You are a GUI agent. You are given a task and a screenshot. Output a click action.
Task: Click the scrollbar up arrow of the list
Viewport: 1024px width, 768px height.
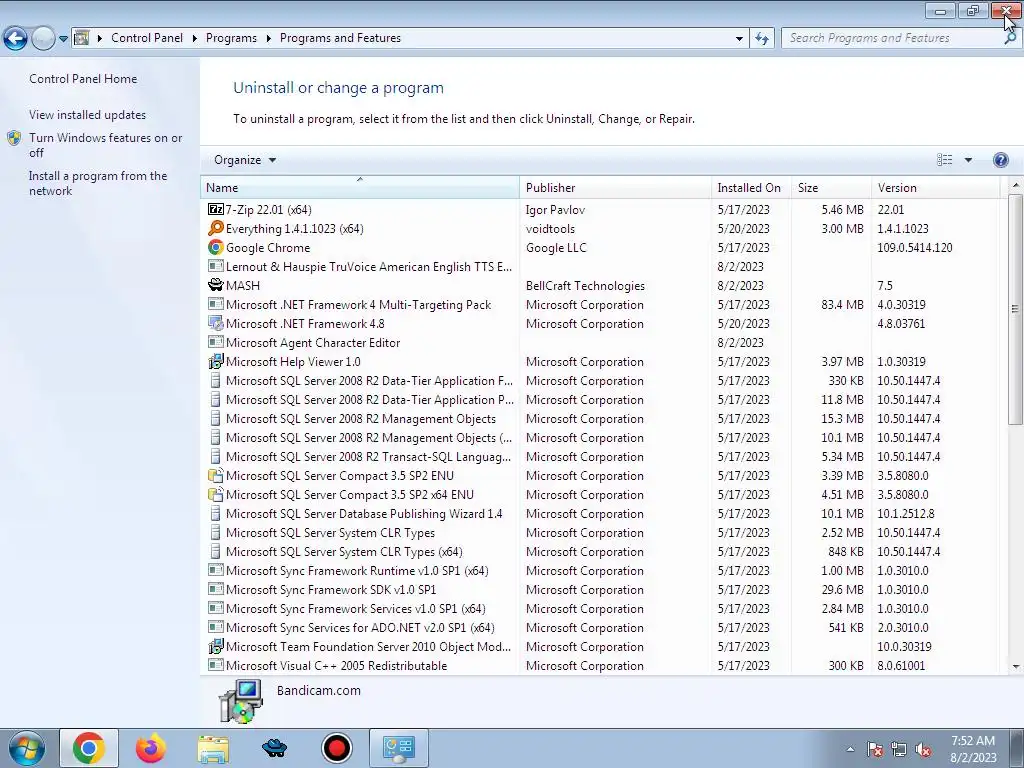click(x=1015, y=186)
